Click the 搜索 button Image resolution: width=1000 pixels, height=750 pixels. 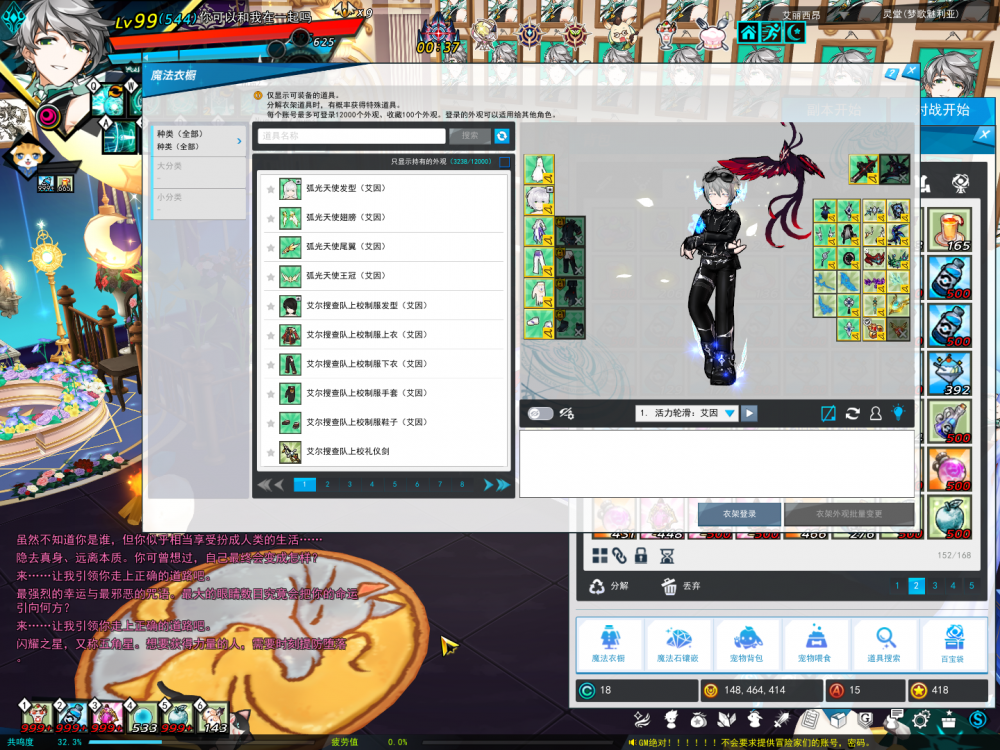tap(470, 136)
